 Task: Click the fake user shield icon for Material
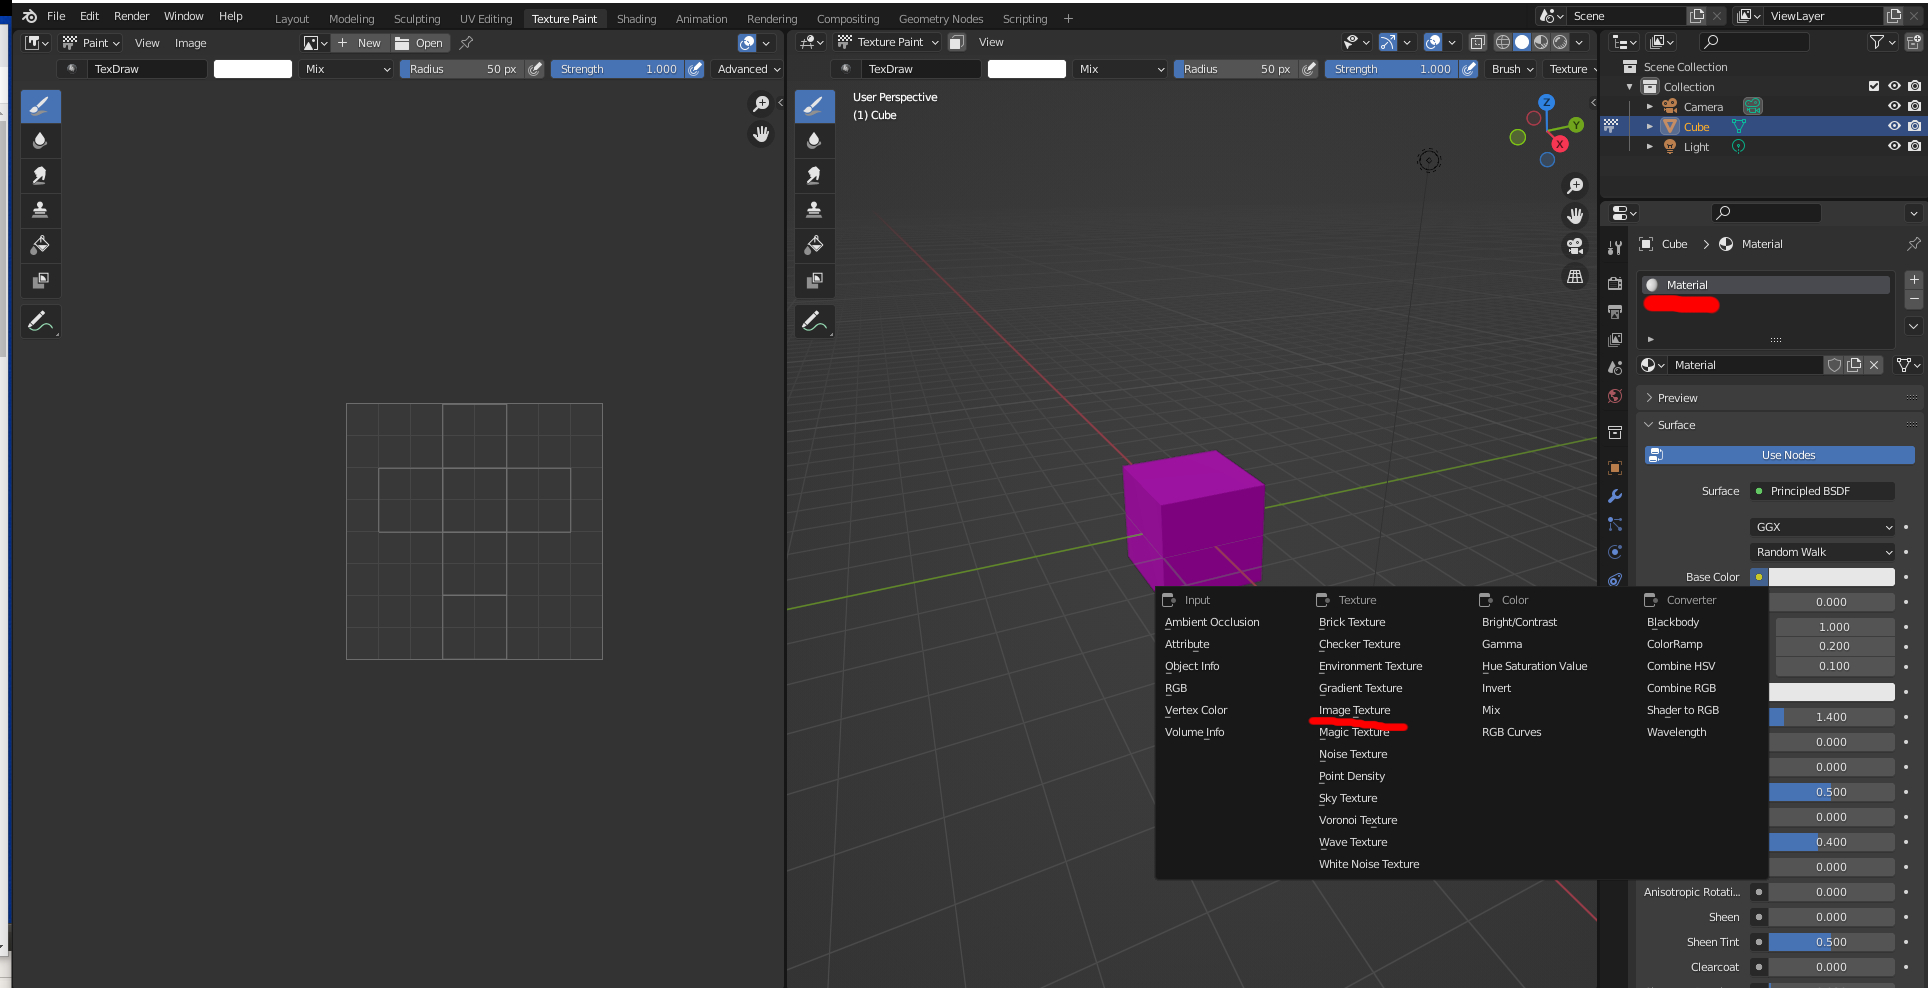[1834, 365]
